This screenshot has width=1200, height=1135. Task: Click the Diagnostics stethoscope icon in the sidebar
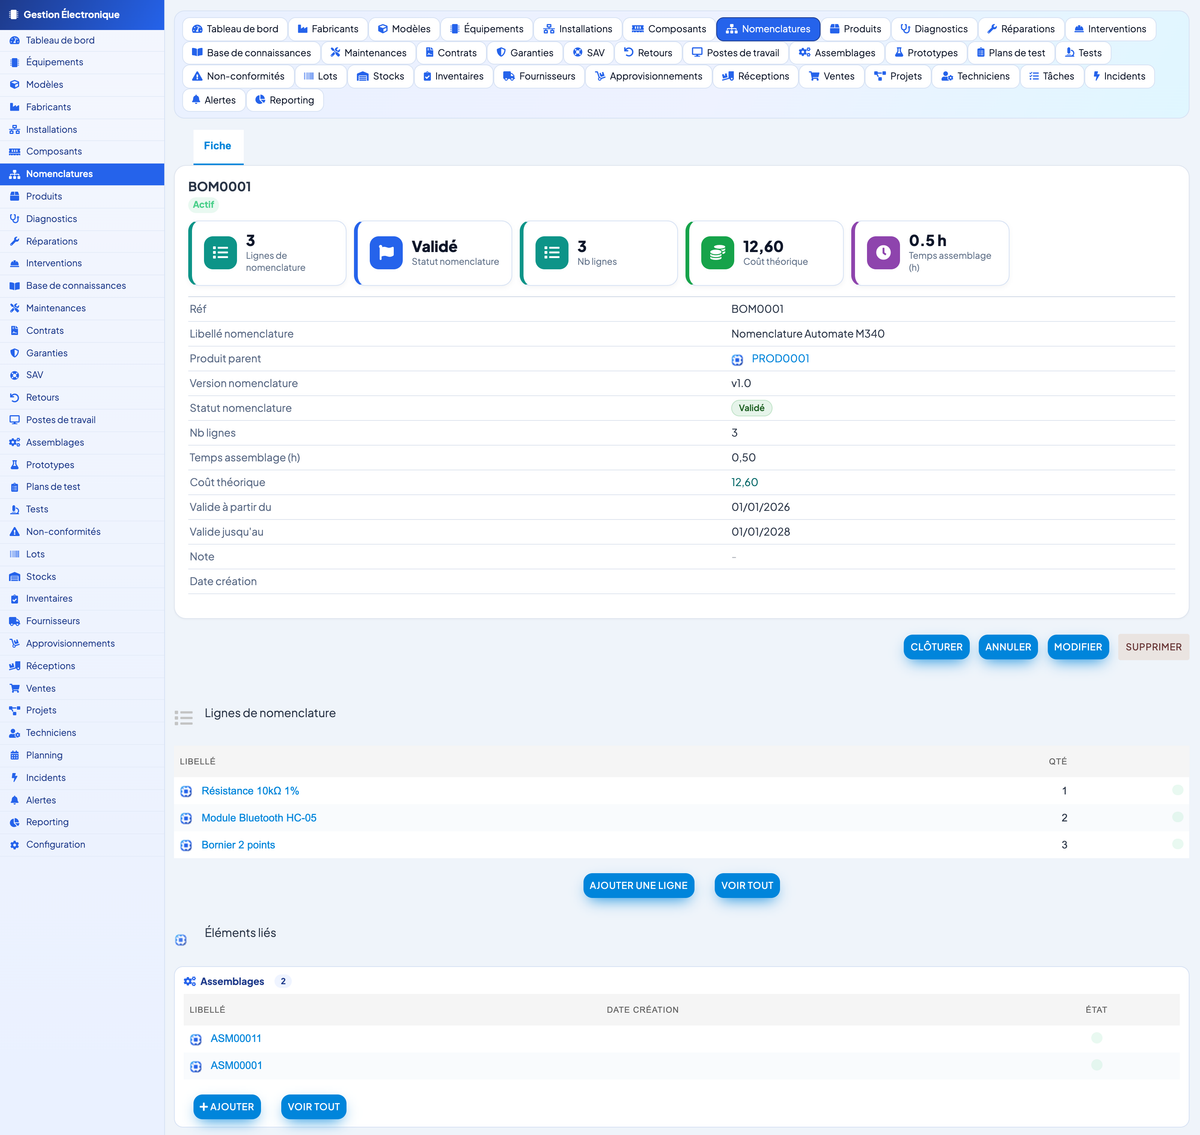point(14,219)
